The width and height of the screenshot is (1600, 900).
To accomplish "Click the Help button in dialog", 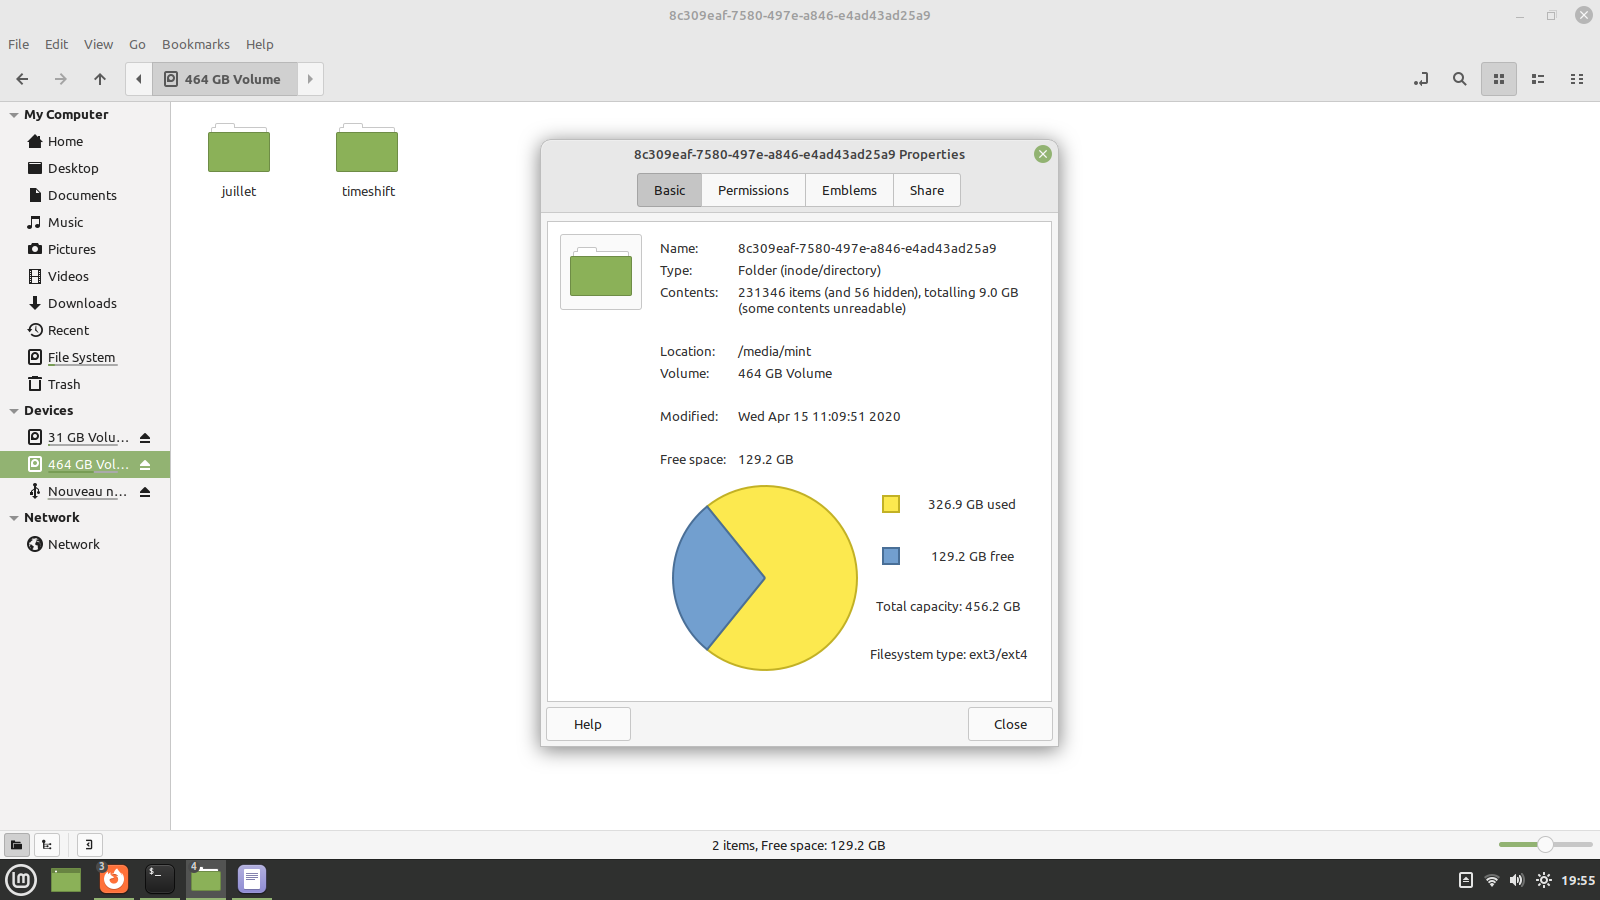I will point(588,724).
